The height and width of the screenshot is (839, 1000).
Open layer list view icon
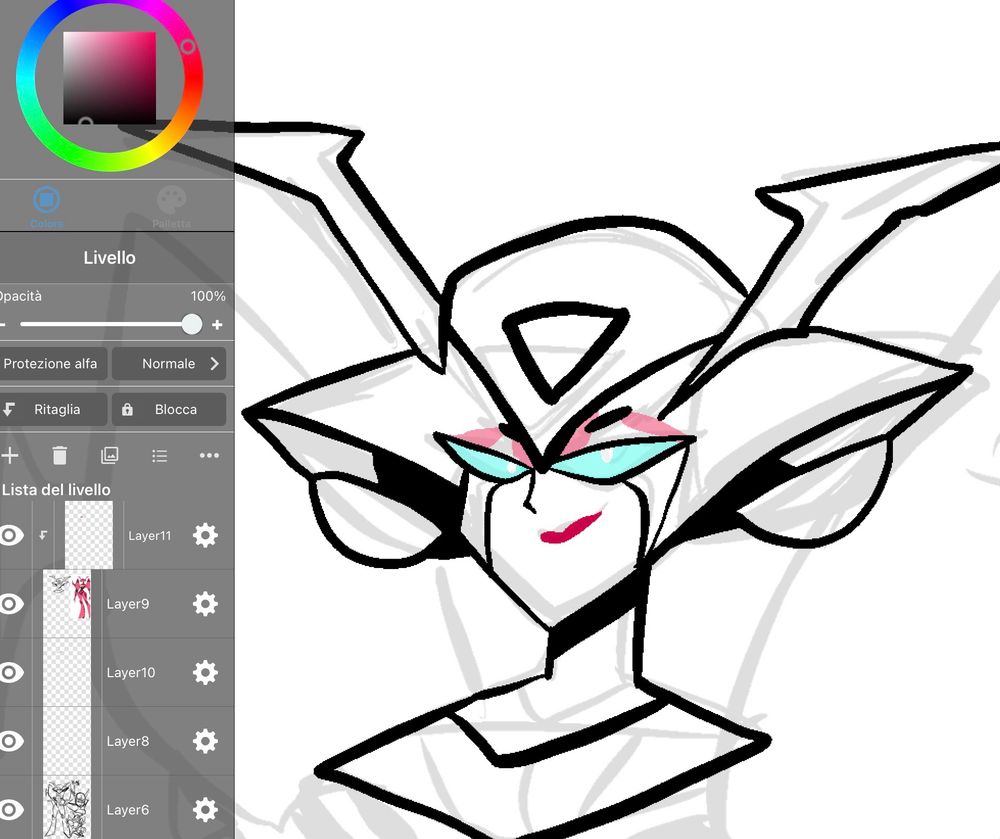(x=159, y=455)
